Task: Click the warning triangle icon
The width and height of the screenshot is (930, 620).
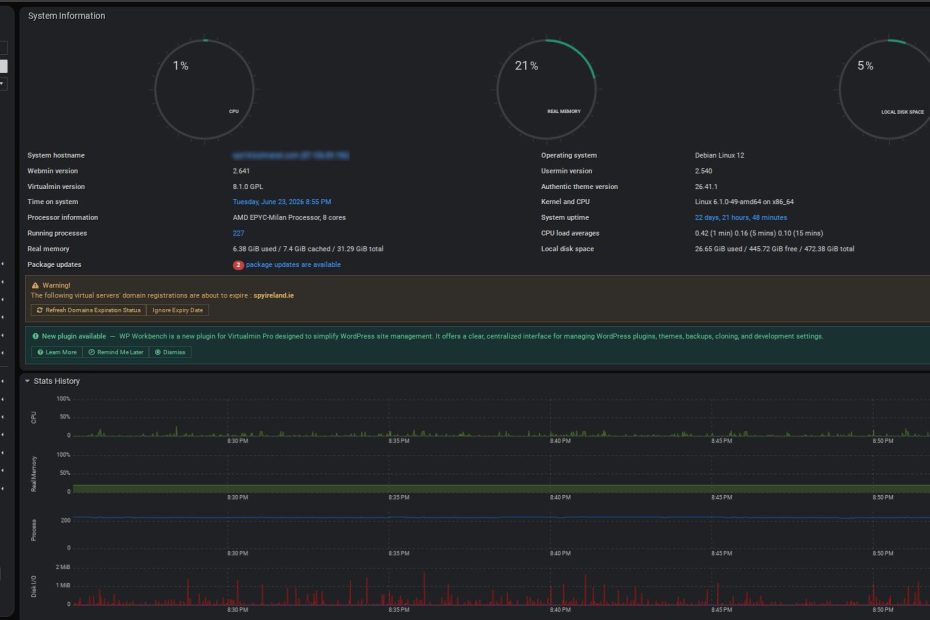Action: tap(35, 285)
